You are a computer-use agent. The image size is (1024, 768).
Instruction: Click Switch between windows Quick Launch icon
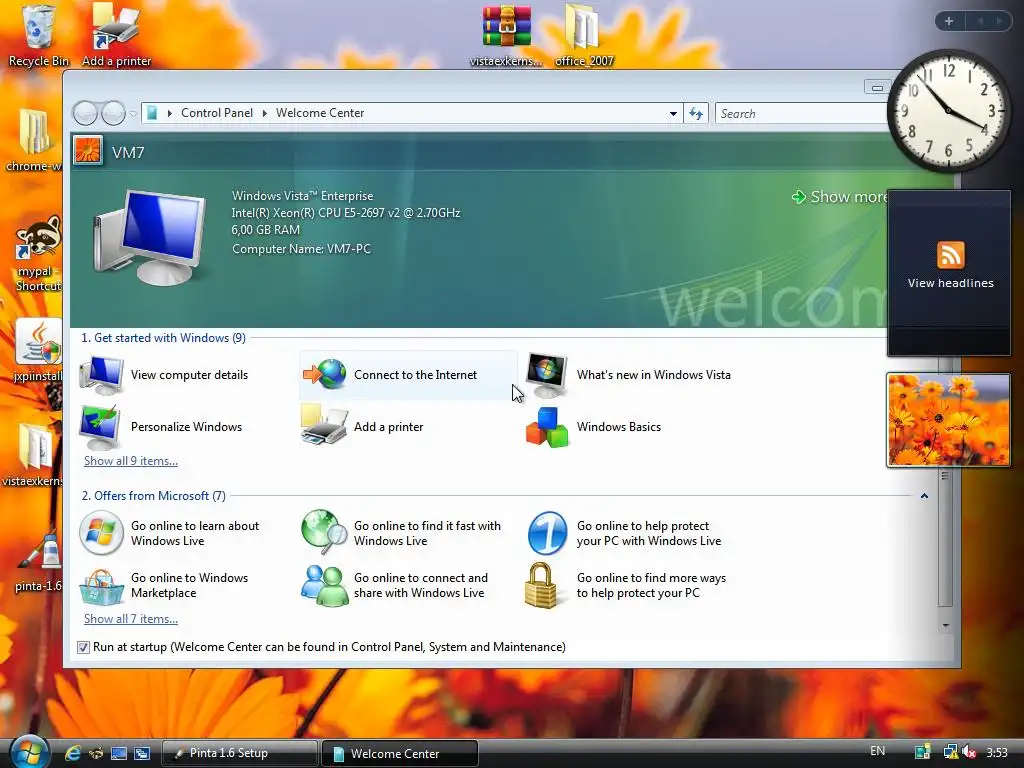142,753
